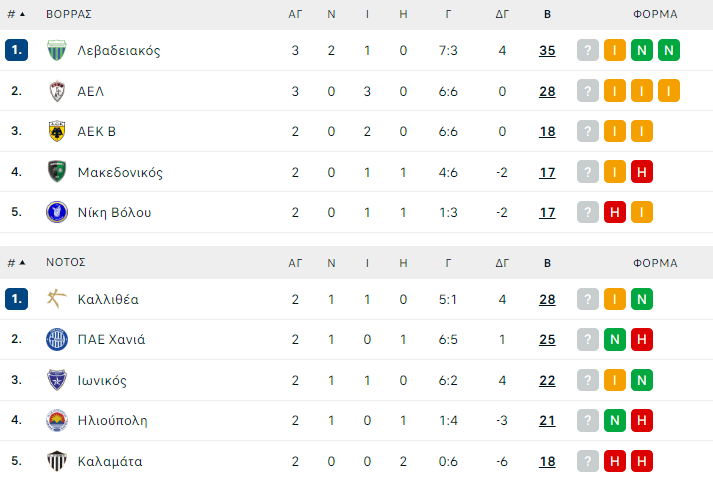Click Νίκη Βόλου gray question mark form badge
Screen dimensions: 713x479
(x=588, y=212)
